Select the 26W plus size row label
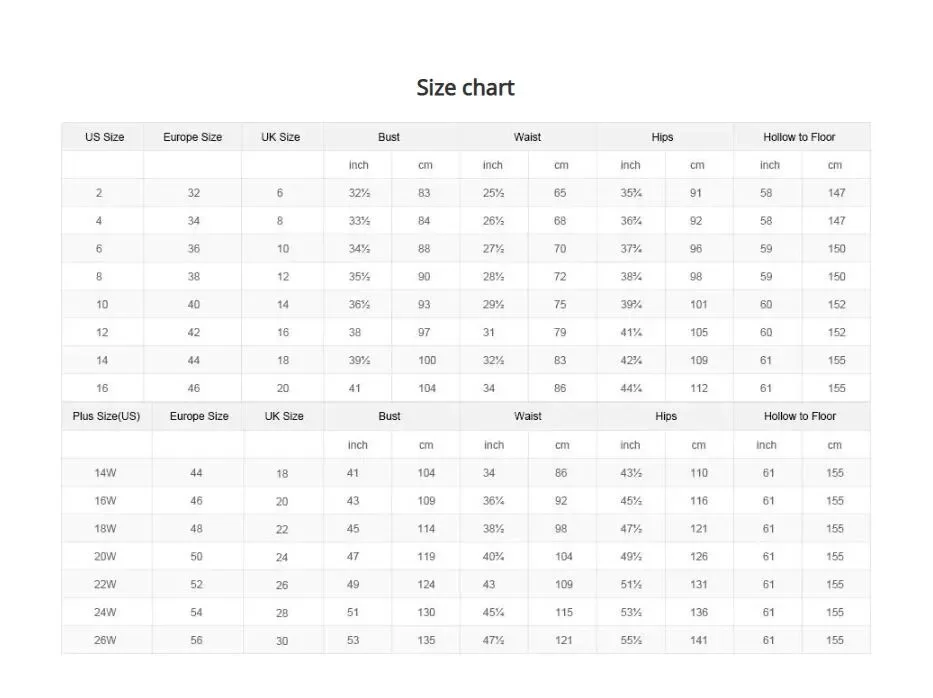 (105, 640)
